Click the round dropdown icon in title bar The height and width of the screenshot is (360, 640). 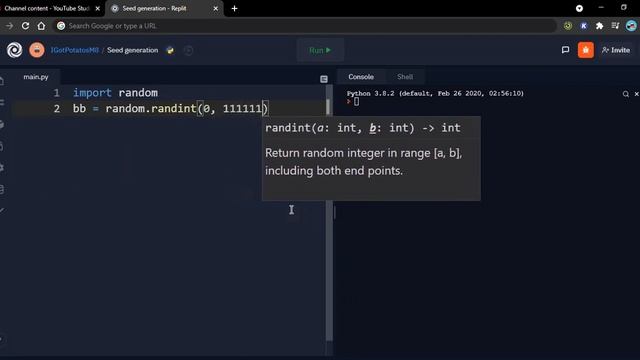pos(579,8)
